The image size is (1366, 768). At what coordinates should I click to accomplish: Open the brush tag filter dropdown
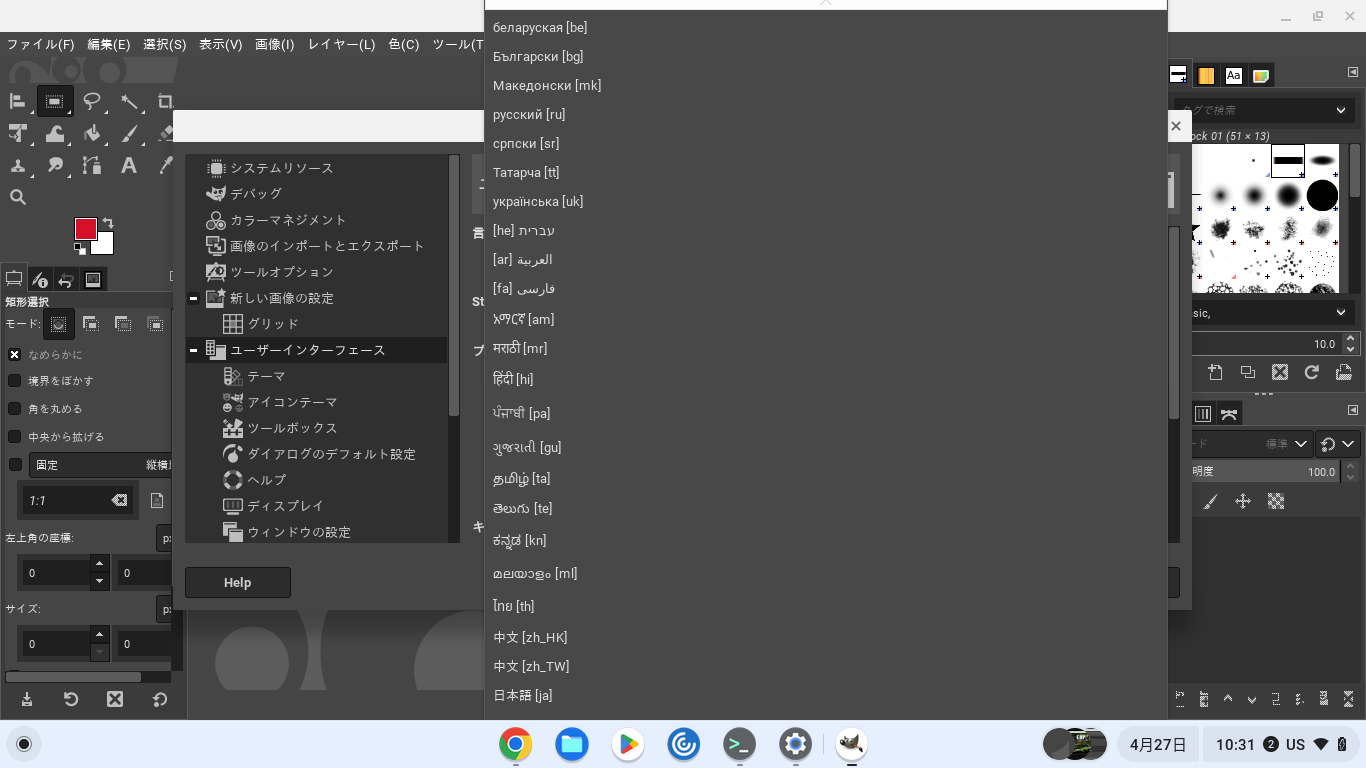1340,110
